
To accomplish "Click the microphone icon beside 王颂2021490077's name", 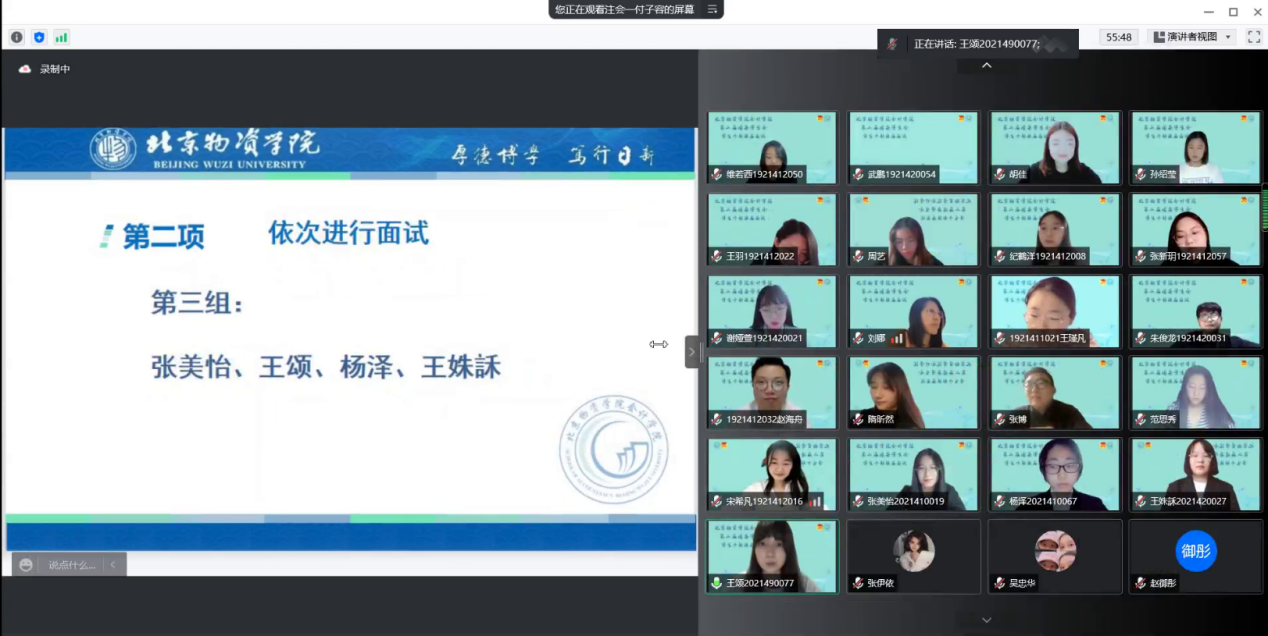I will coord(716,583).
